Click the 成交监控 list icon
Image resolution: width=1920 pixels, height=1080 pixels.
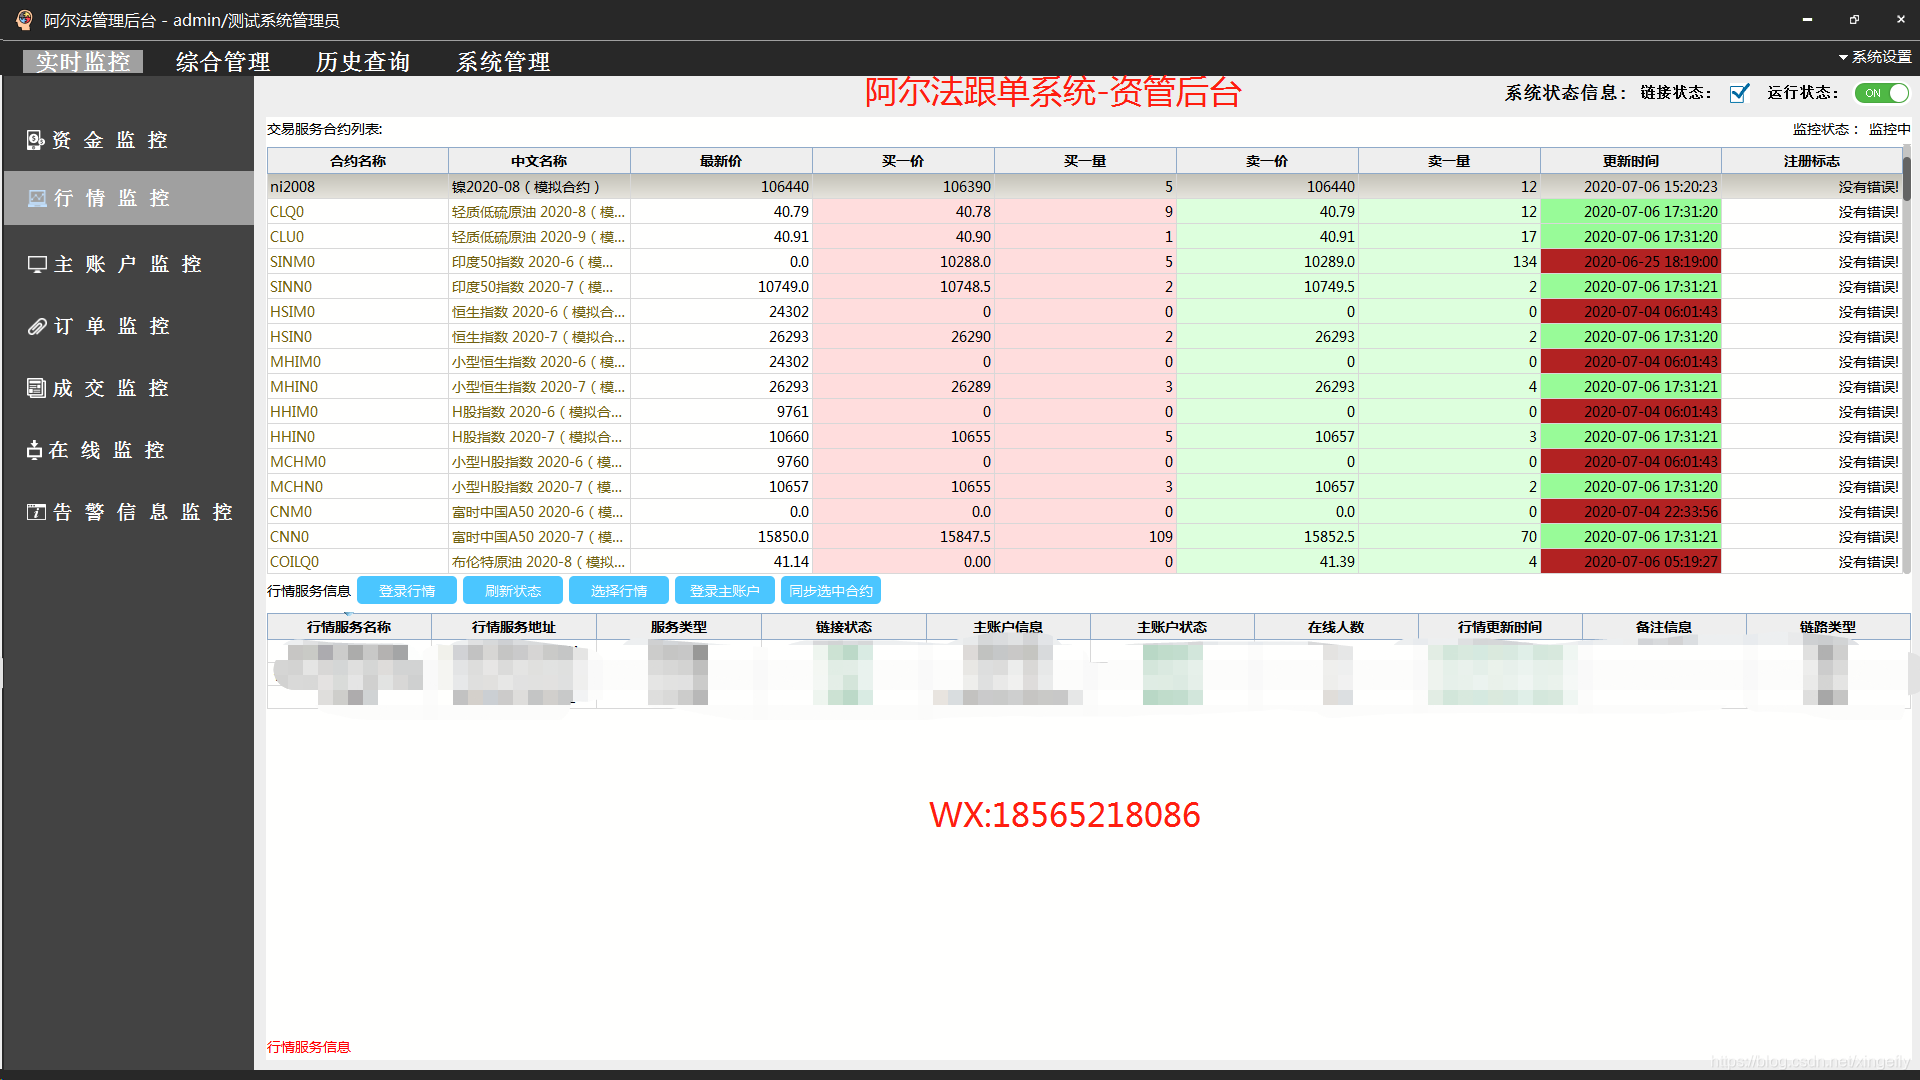(36, 388)
